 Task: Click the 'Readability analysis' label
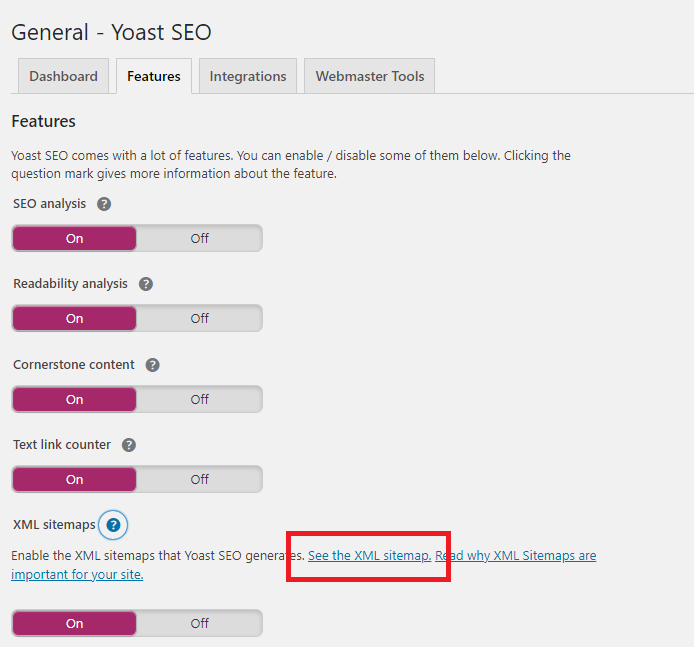point(70,284)
